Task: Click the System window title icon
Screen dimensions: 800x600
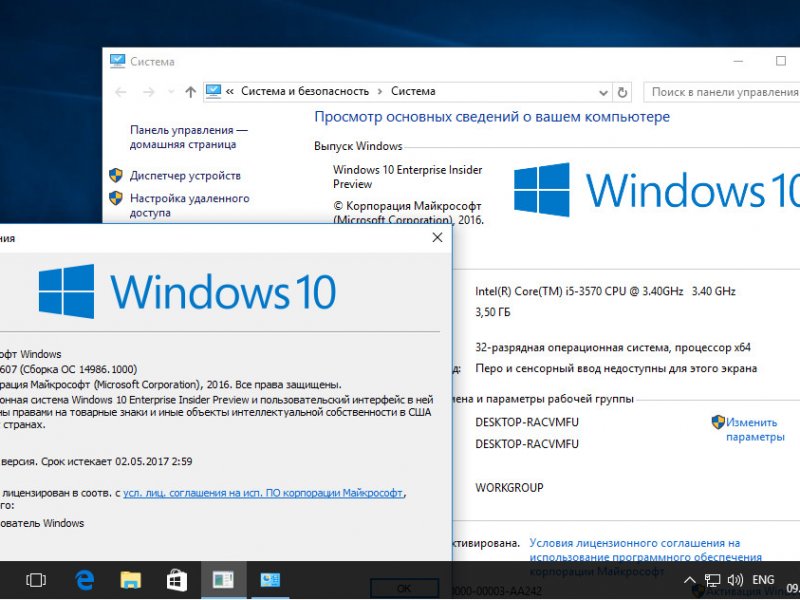Action: 117,61
